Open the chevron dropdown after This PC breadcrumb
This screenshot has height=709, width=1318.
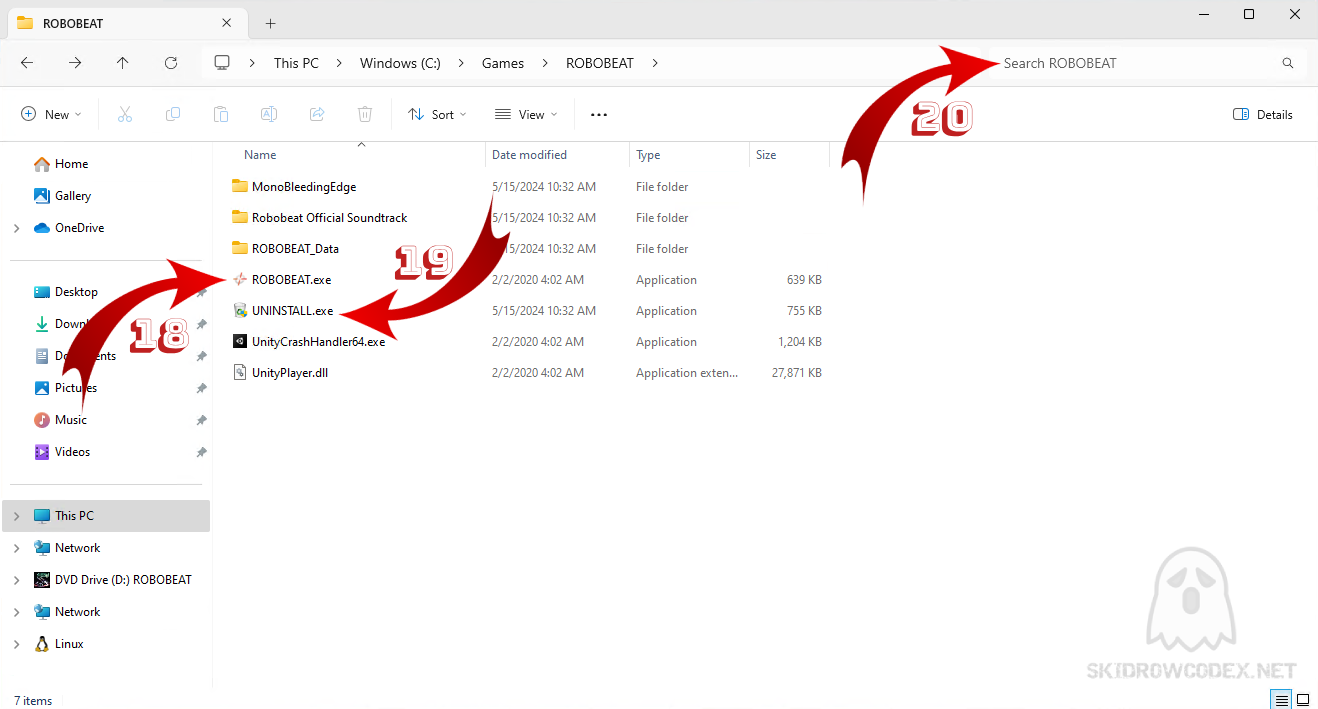click(339, 63)
